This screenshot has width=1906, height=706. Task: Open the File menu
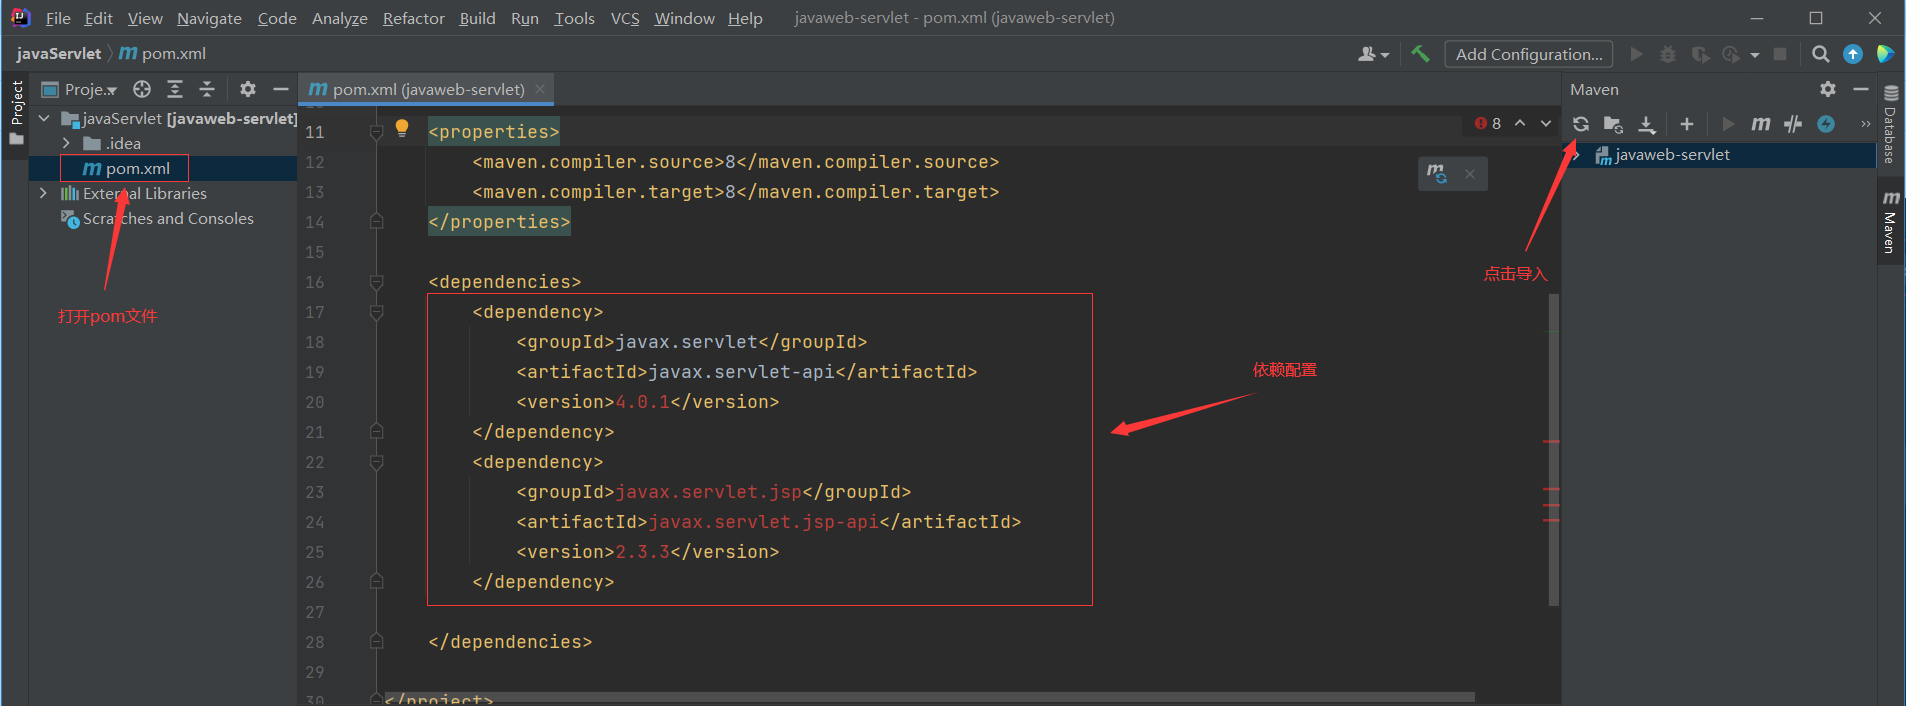click(58, 18)
